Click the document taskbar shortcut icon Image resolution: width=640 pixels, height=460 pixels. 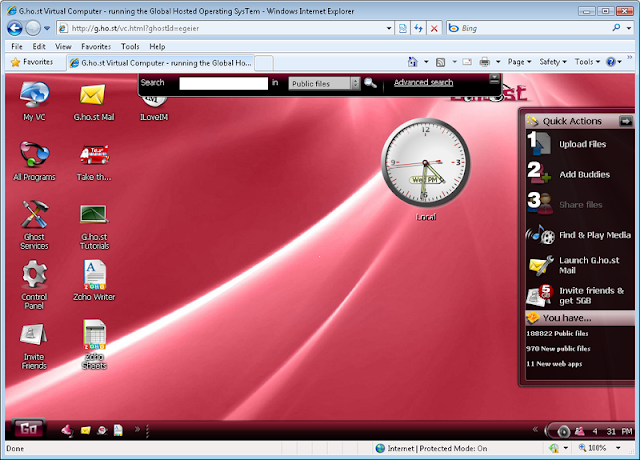coord(118,430)
